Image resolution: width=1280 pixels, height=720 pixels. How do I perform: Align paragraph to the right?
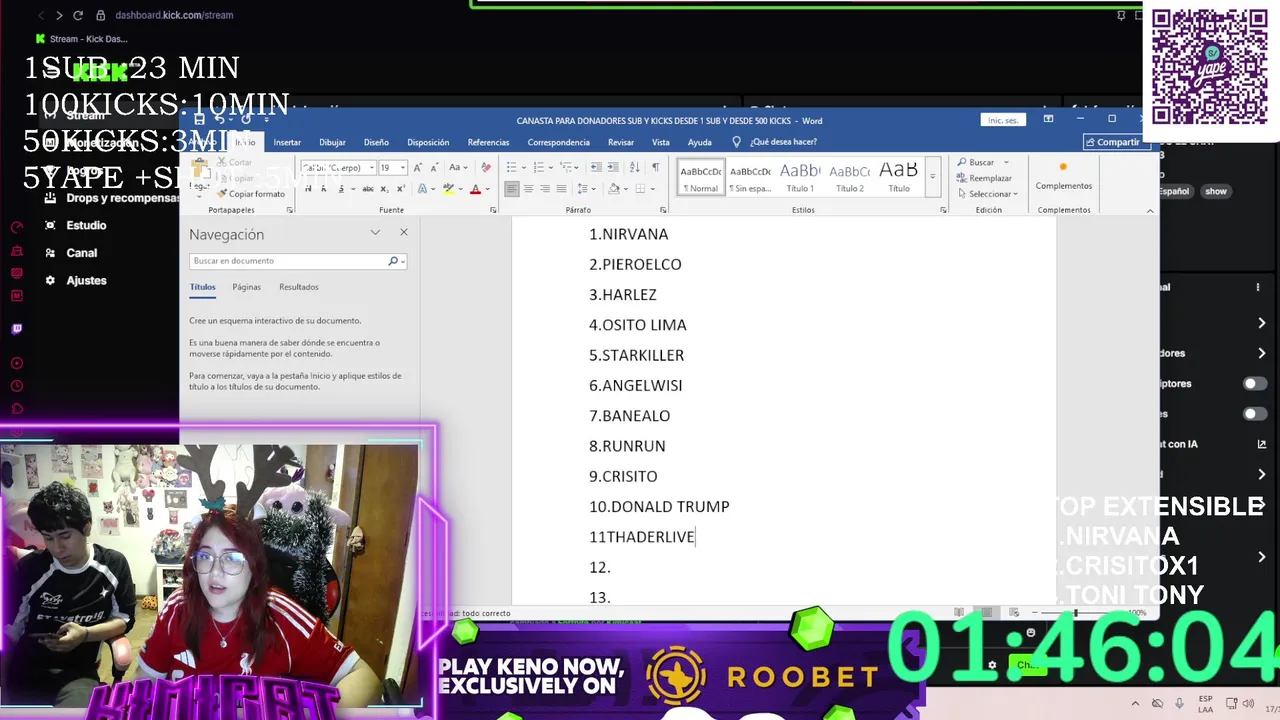[544, 189]
